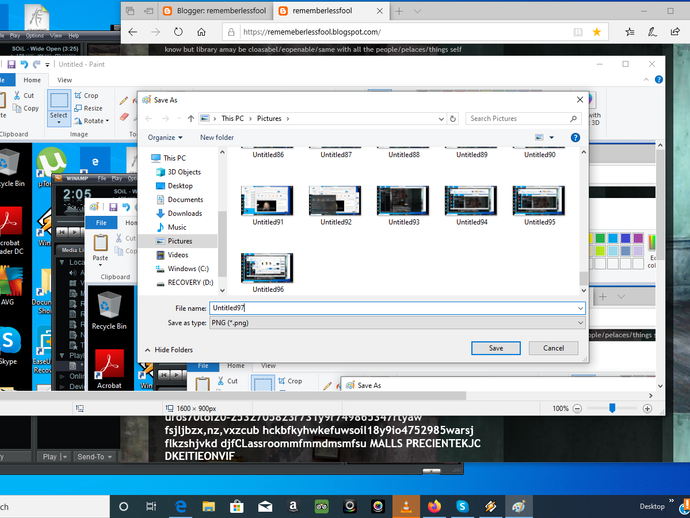Click Save in the Save As dialog
This screenshot has height=518, width=690.
pos(495,348)
